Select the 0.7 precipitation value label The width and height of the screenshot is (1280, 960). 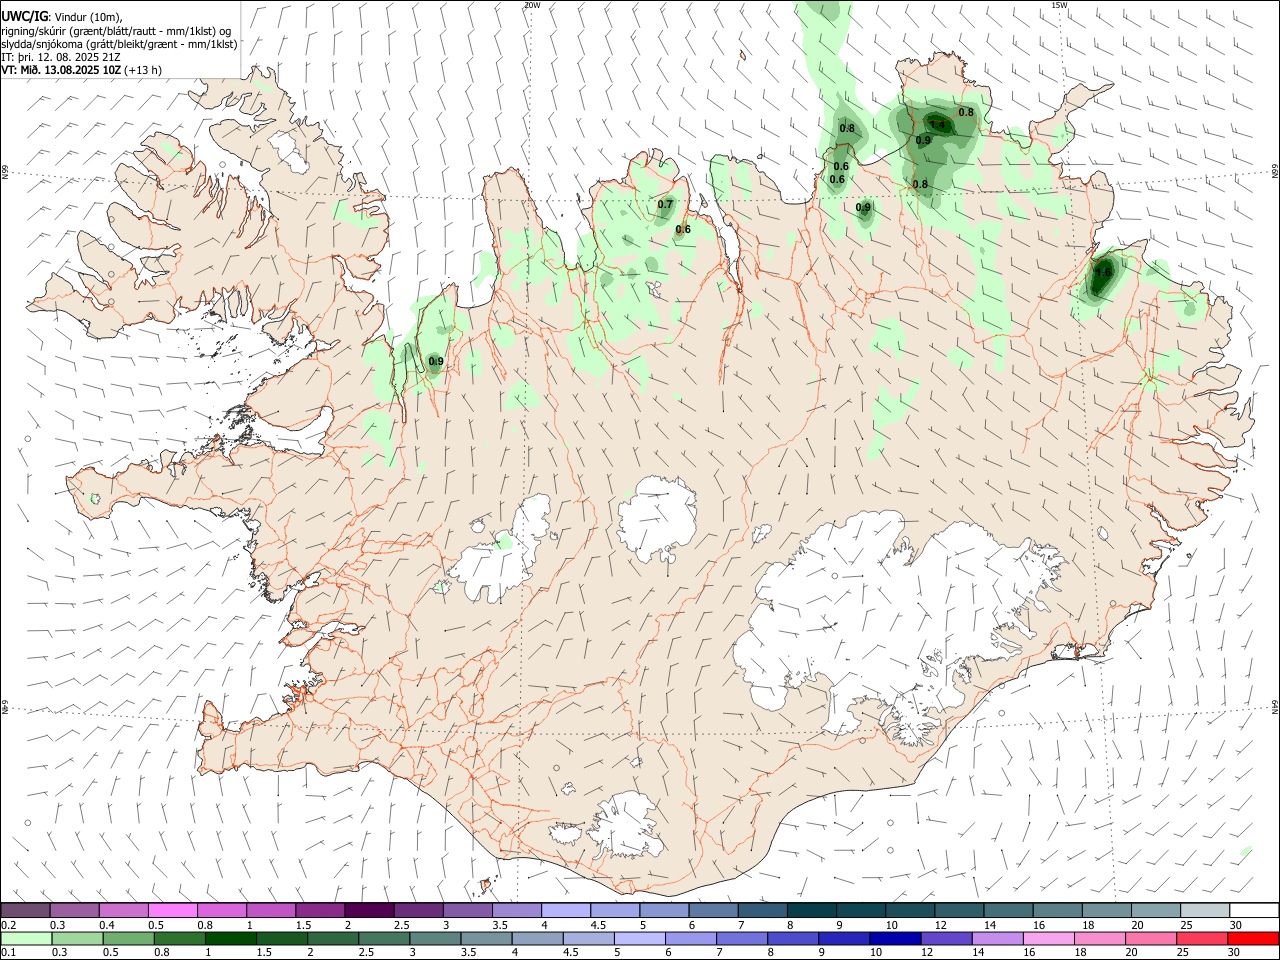665,205
